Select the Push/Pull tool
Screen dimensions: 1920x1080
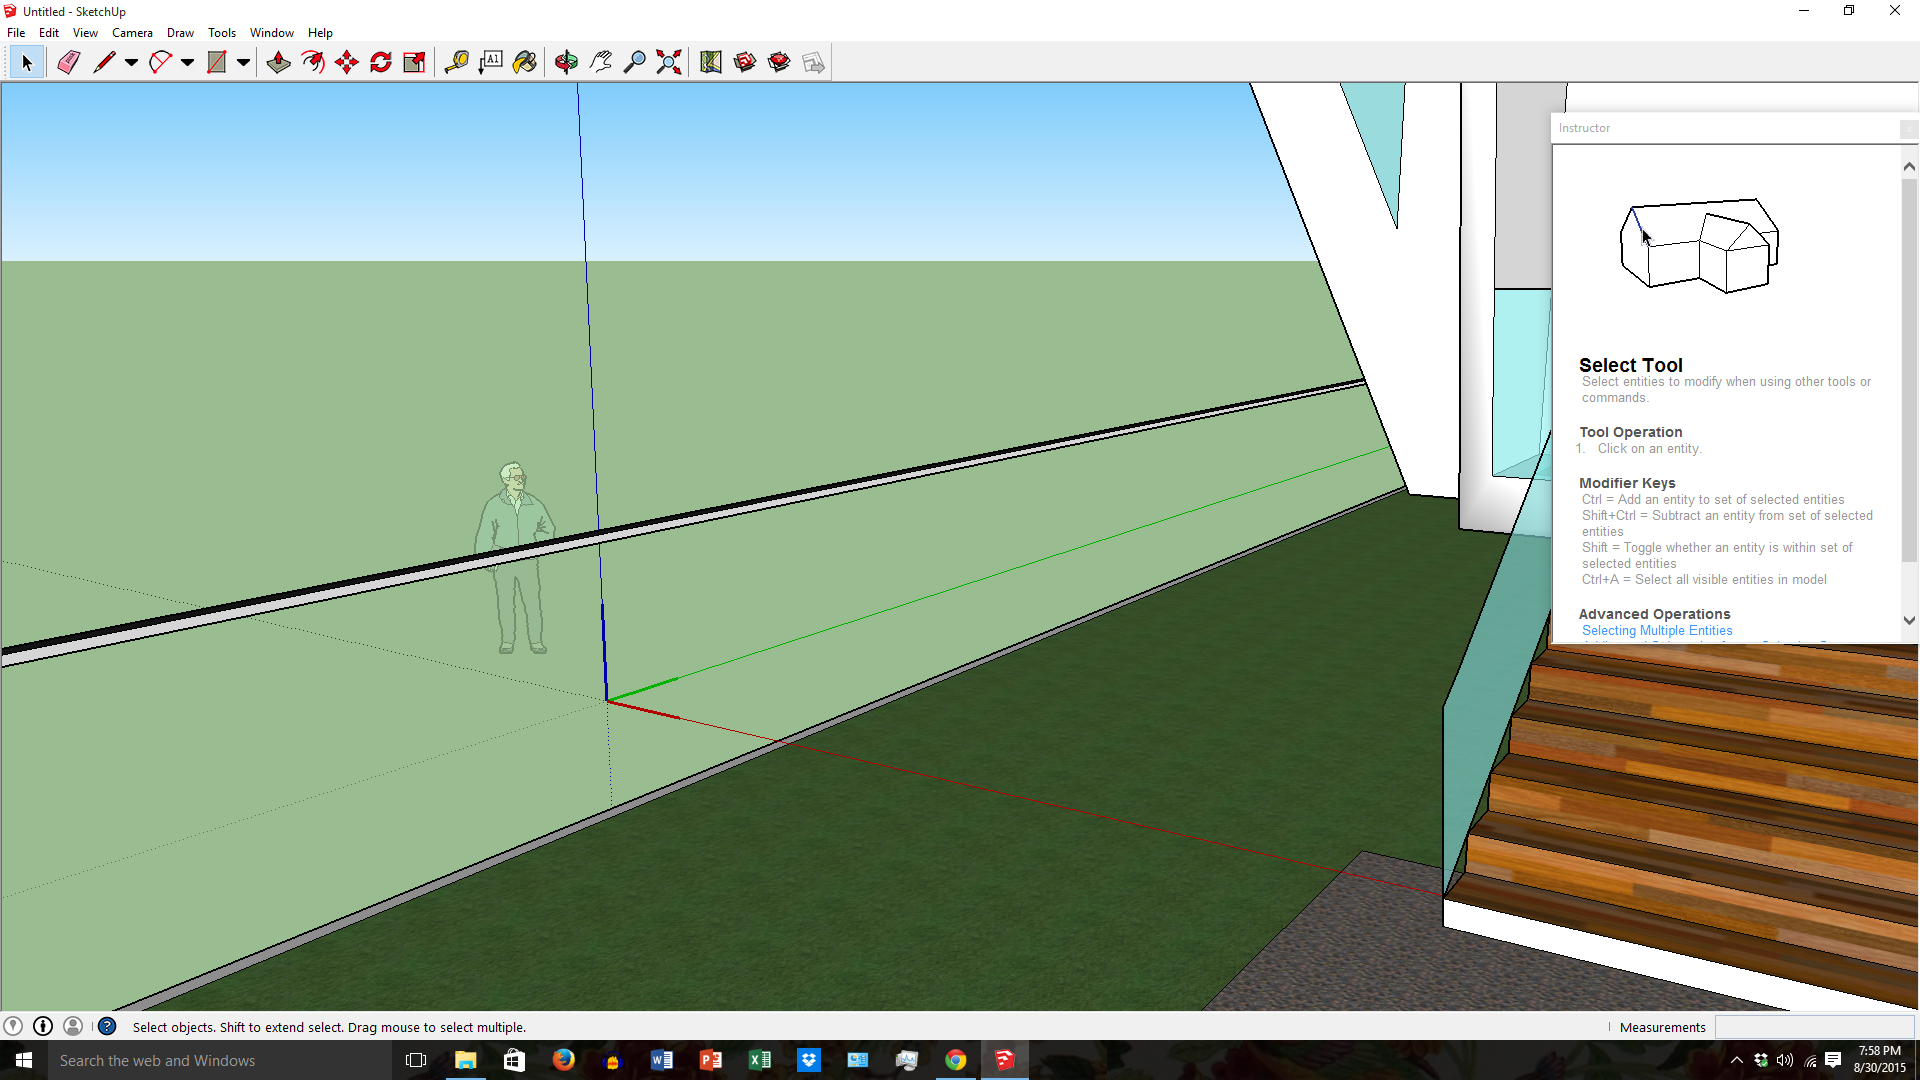pos(278,63)
